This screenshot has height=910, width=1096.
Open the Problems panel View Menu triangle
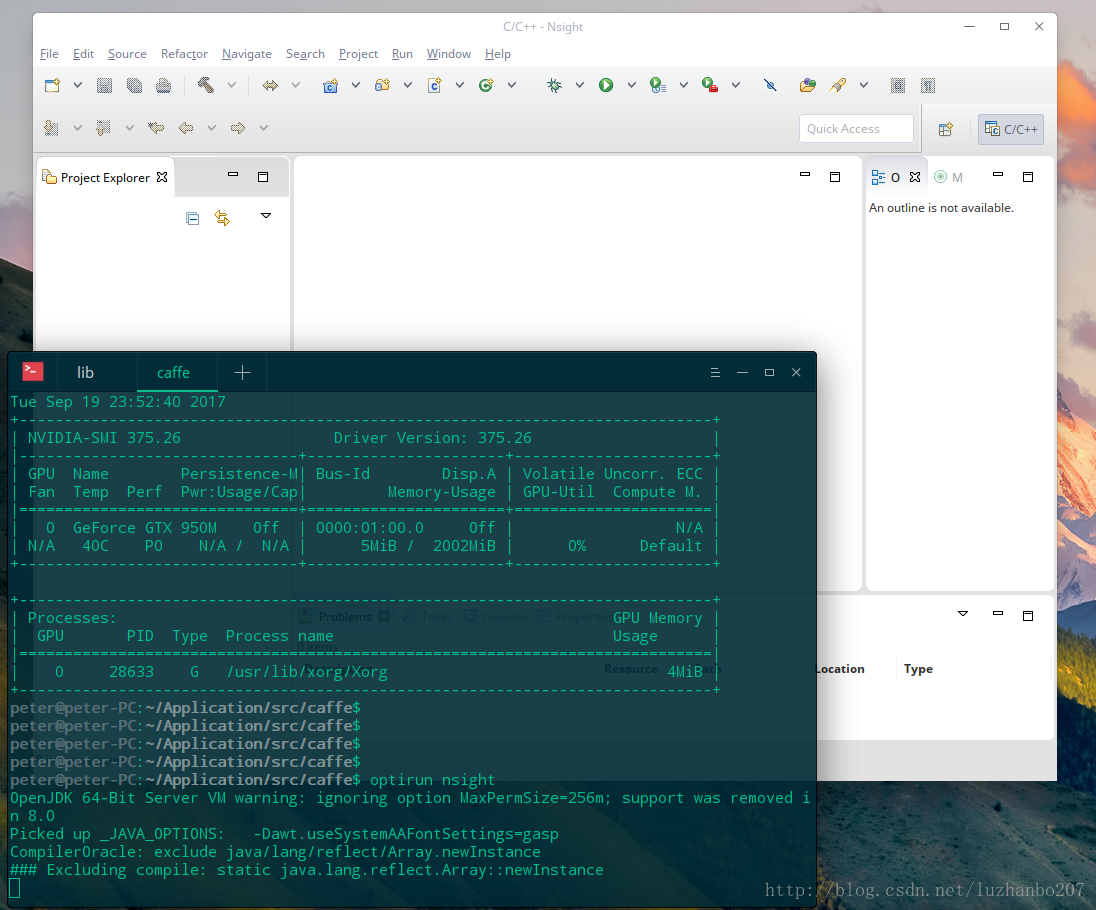[962, 614]
